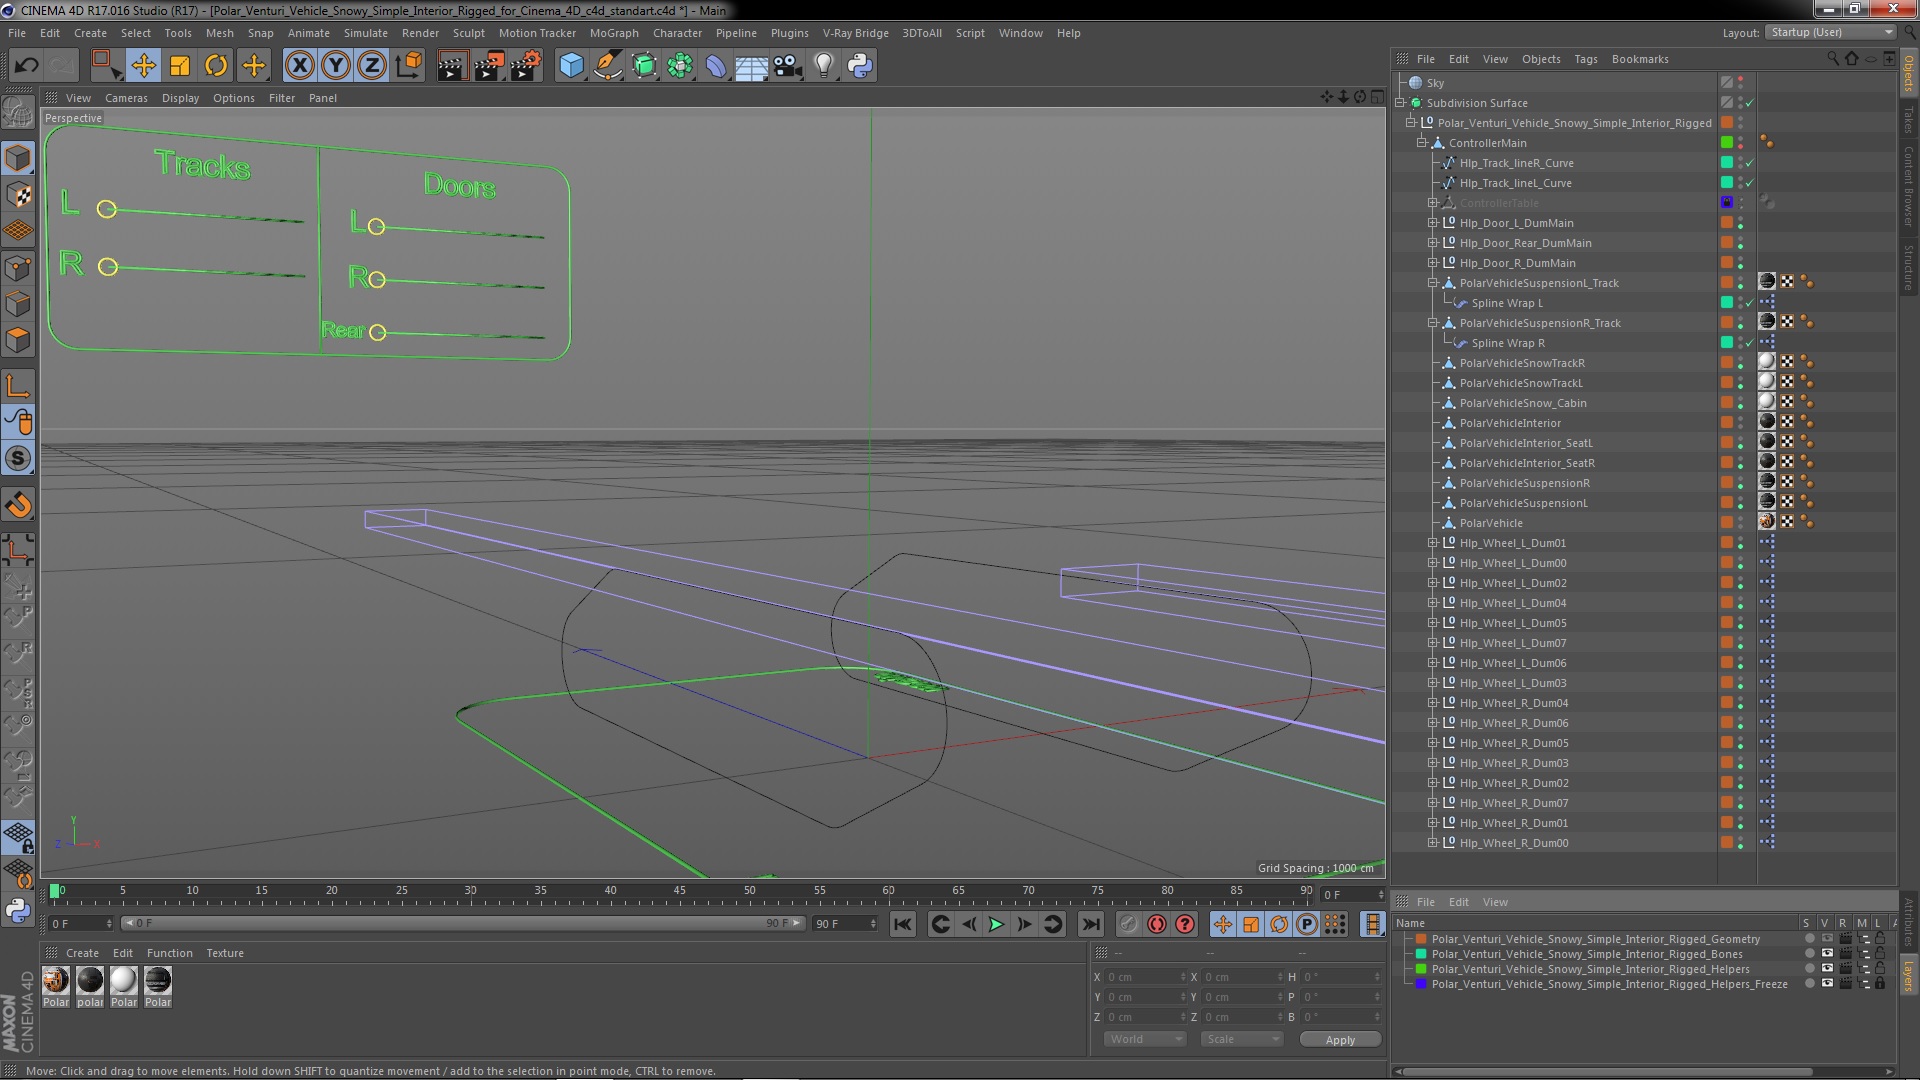The width and height of the screenshot is (1920, 1080).
Task: Add a Camera object
Action: click(x=787, y=66)
